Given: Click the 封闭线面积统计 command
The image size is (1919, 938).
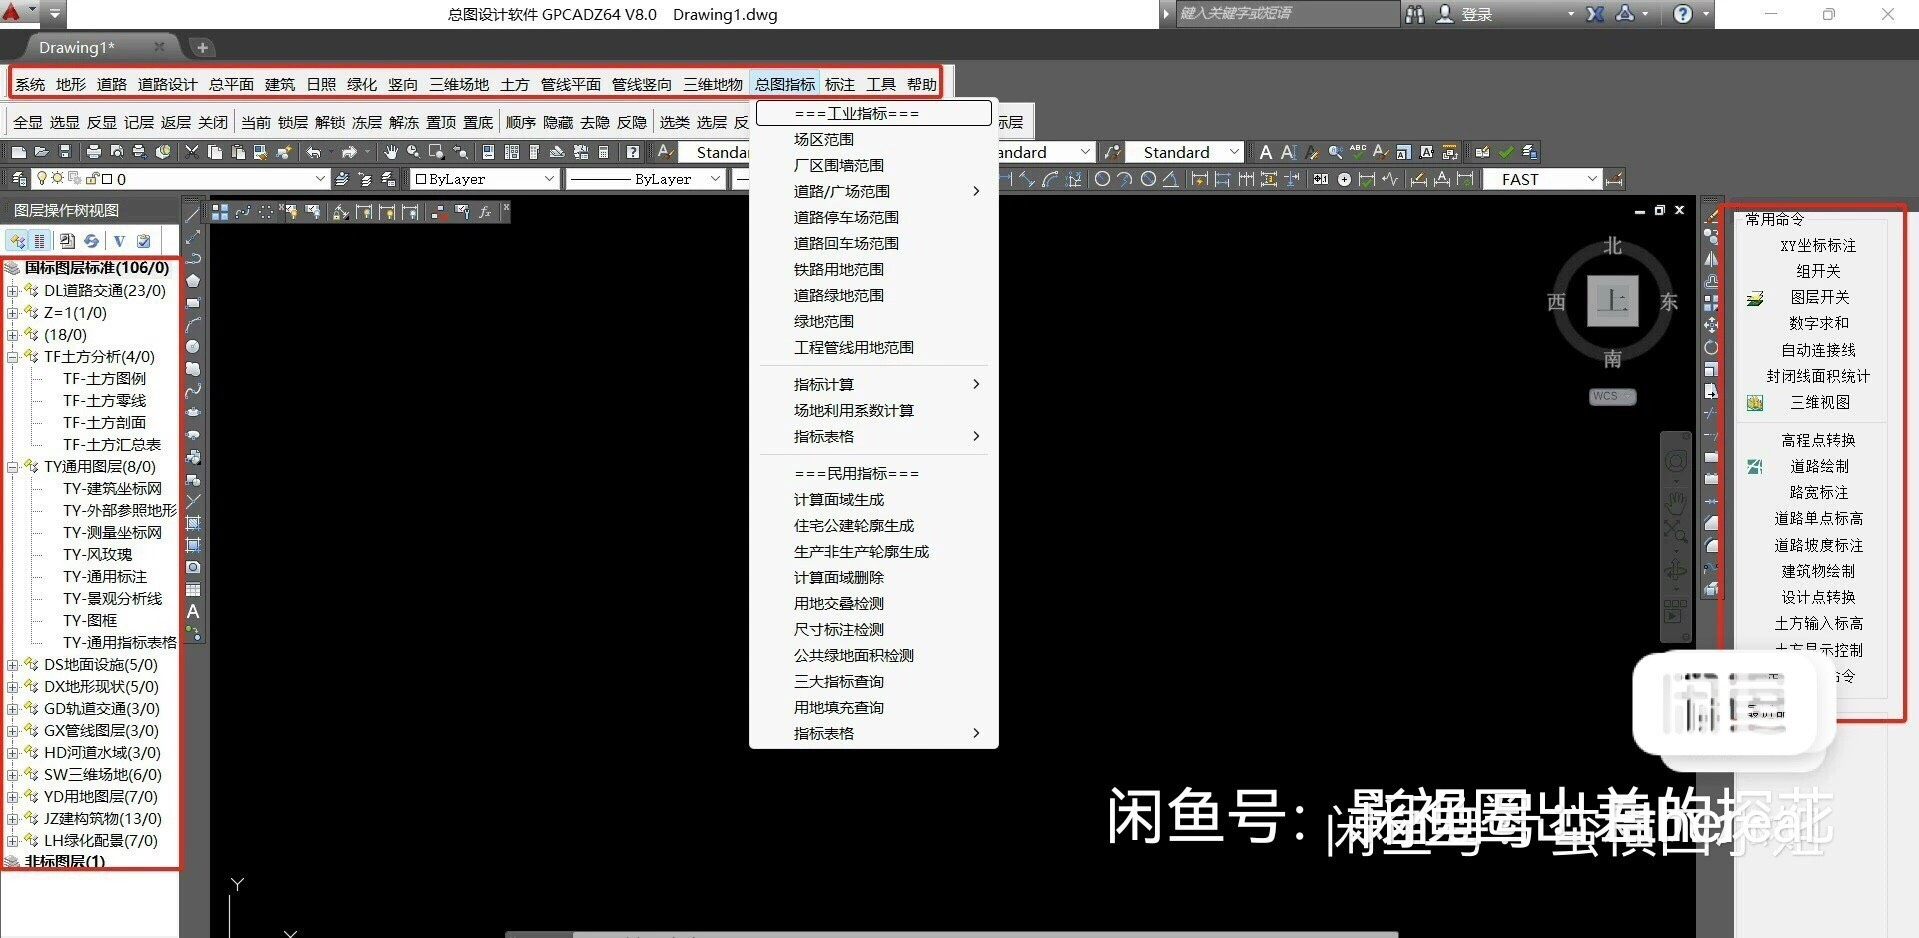Looking at the screenshot, I should pyautogui.click(x=1817, y=376).
